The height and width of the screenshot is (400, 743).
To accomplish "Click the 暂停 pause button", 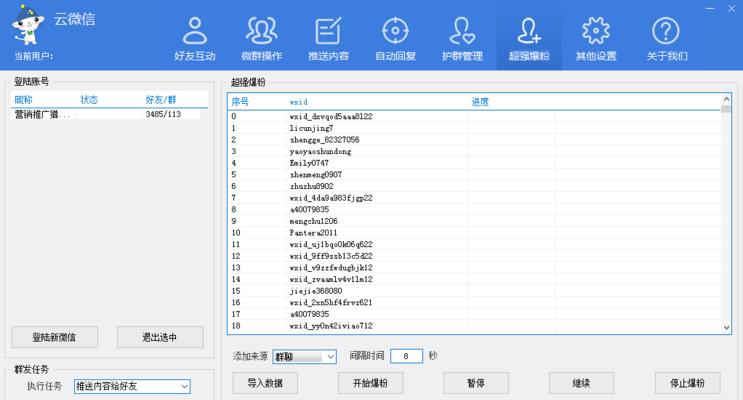I will tap(476, 383).
